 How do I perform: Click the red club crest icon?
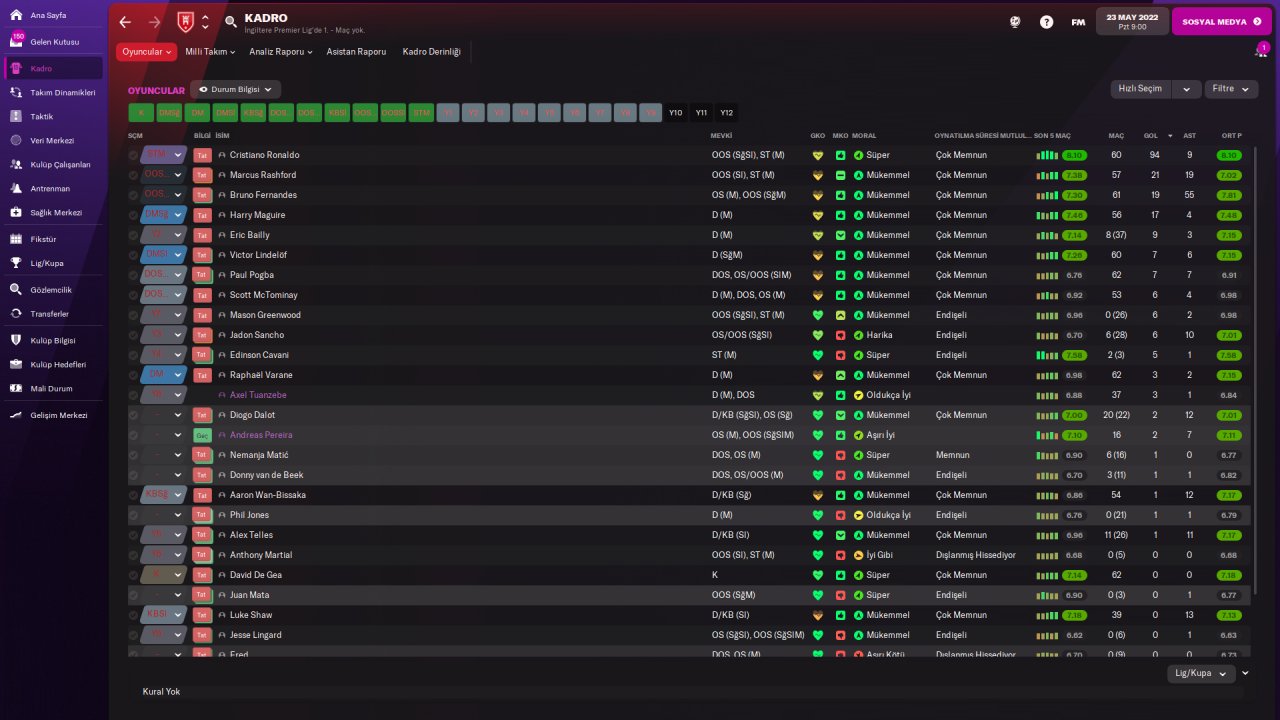pyautogui.click(x=185, y=21)
